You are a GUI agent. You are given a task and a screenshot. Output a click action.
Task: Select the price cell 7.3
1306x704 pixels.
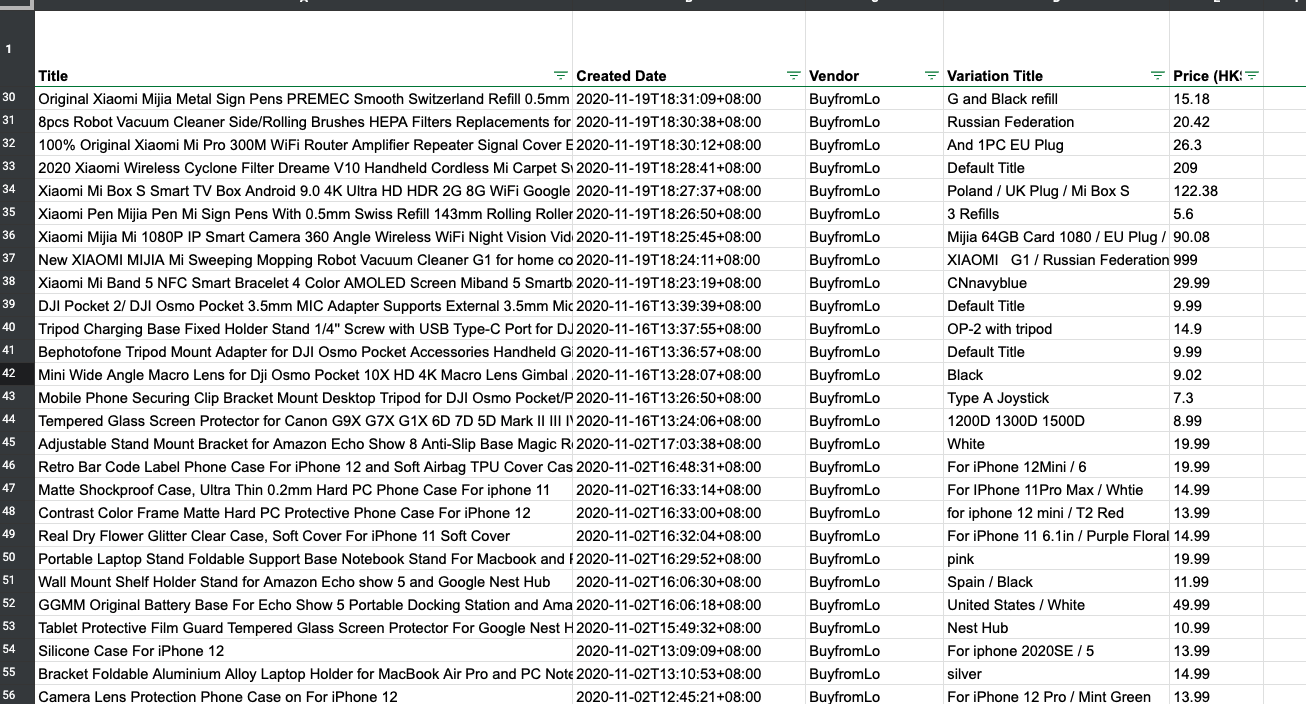coord(1216,398)
